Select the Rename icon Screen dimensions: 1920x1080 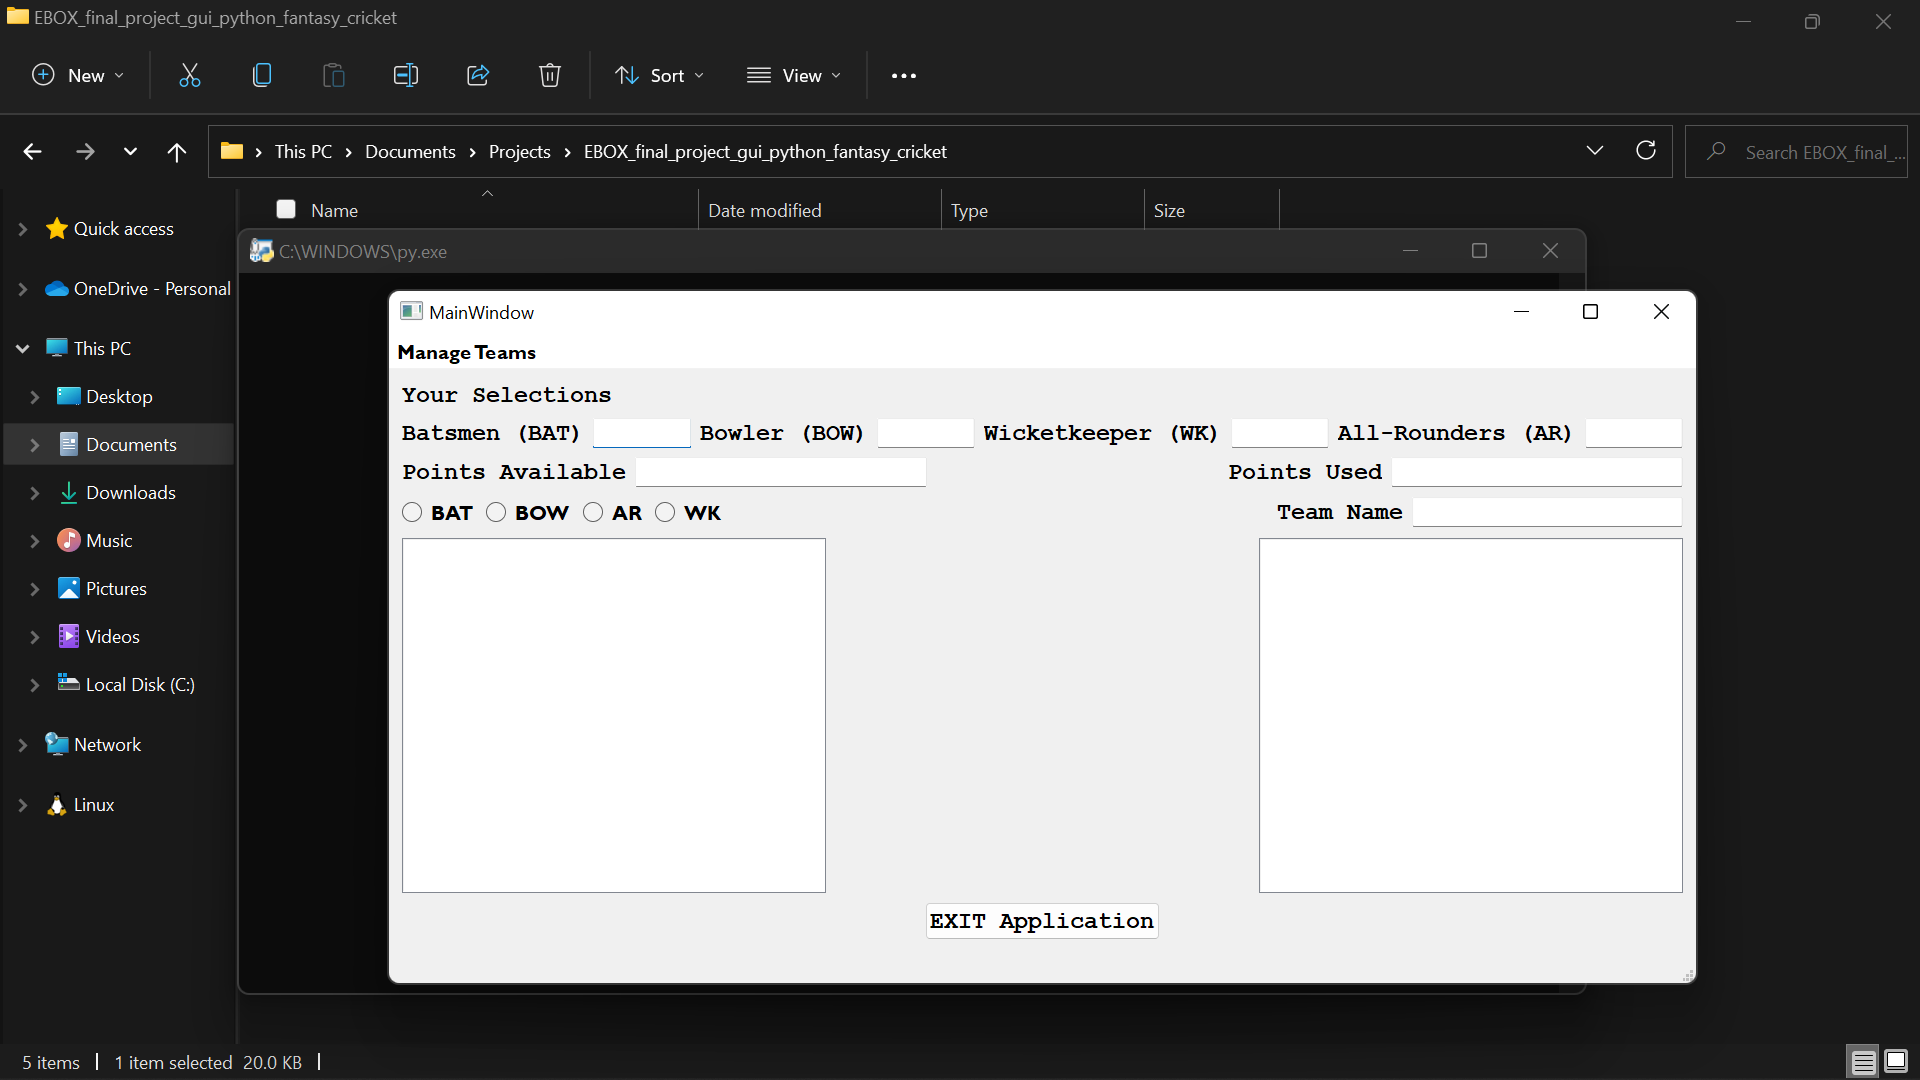[405, 75]
